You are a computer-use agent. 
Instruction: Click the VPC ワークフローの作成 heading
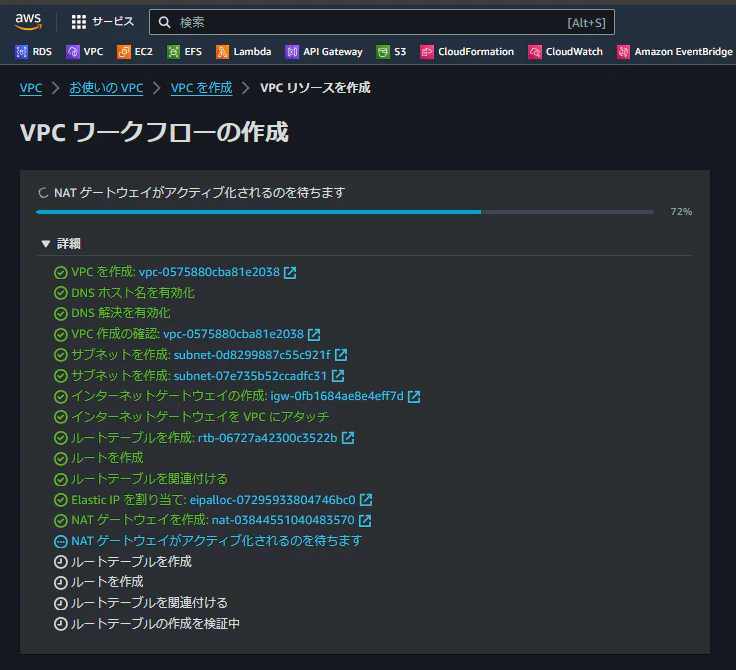tap(154, 132)
